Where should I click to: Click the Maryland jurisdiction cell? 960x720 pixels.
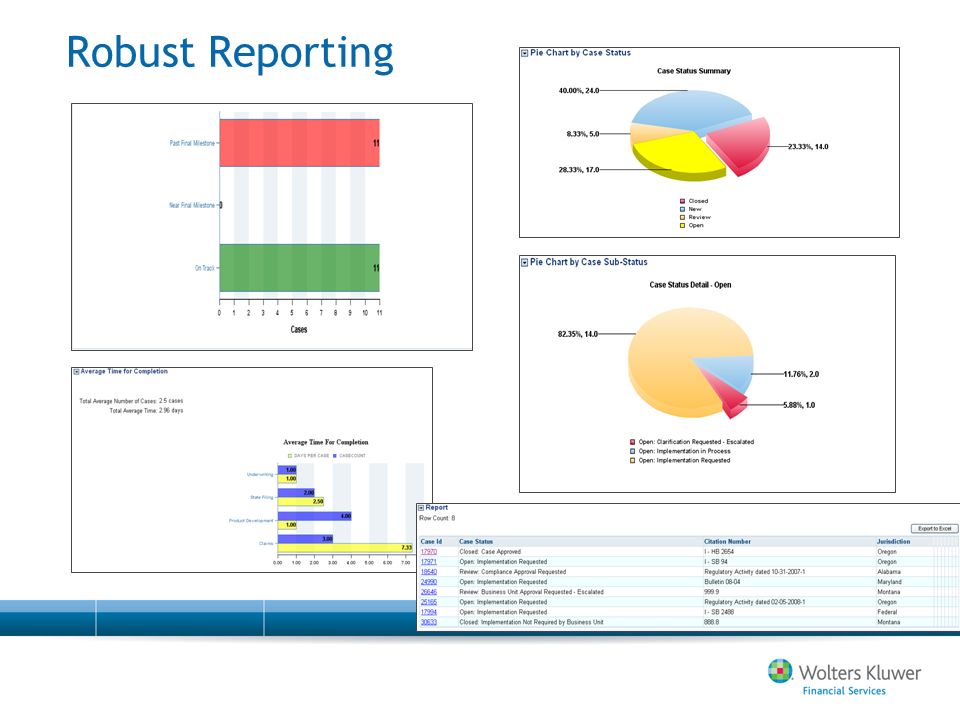[889, 582]
